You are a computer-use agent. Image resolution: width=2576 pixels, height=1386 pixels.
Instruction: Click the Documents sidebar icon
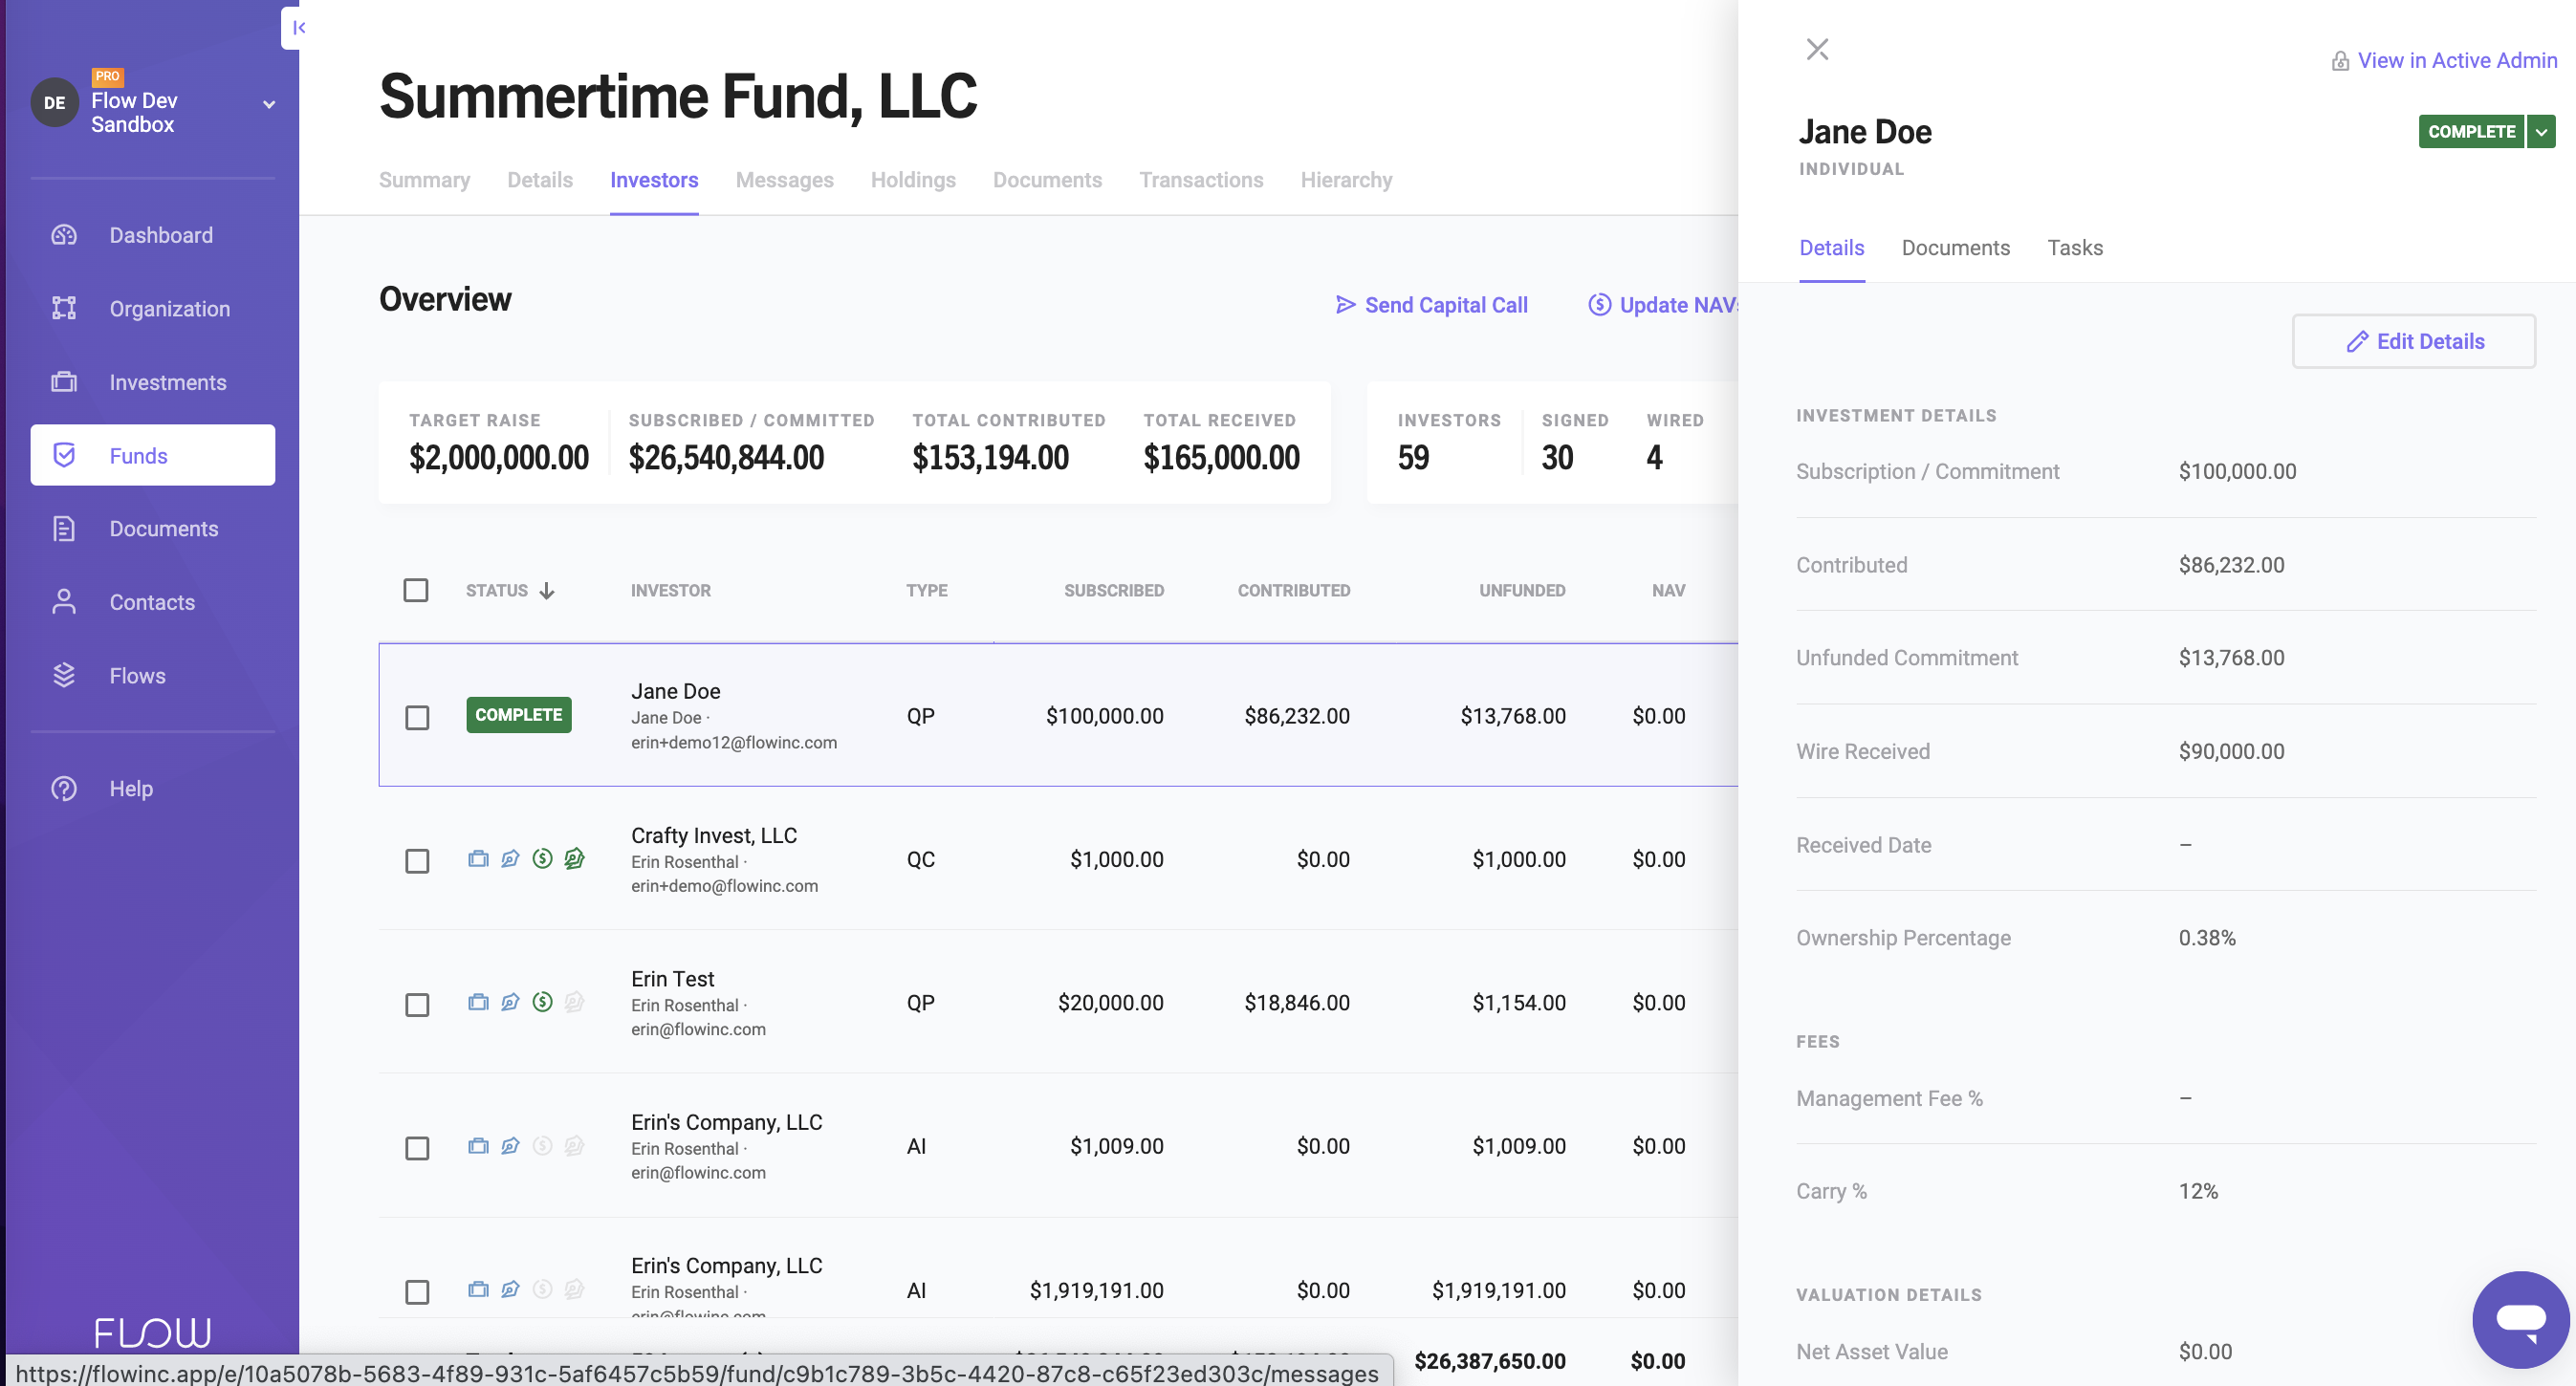pos(63,528)
